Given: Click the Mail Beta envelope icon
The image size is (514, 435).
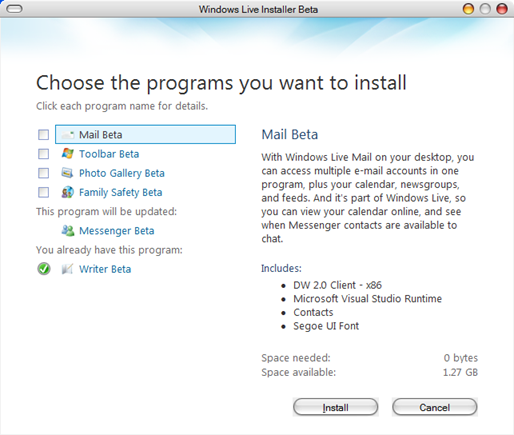Looking at the screenshot, I should (68, 135).
